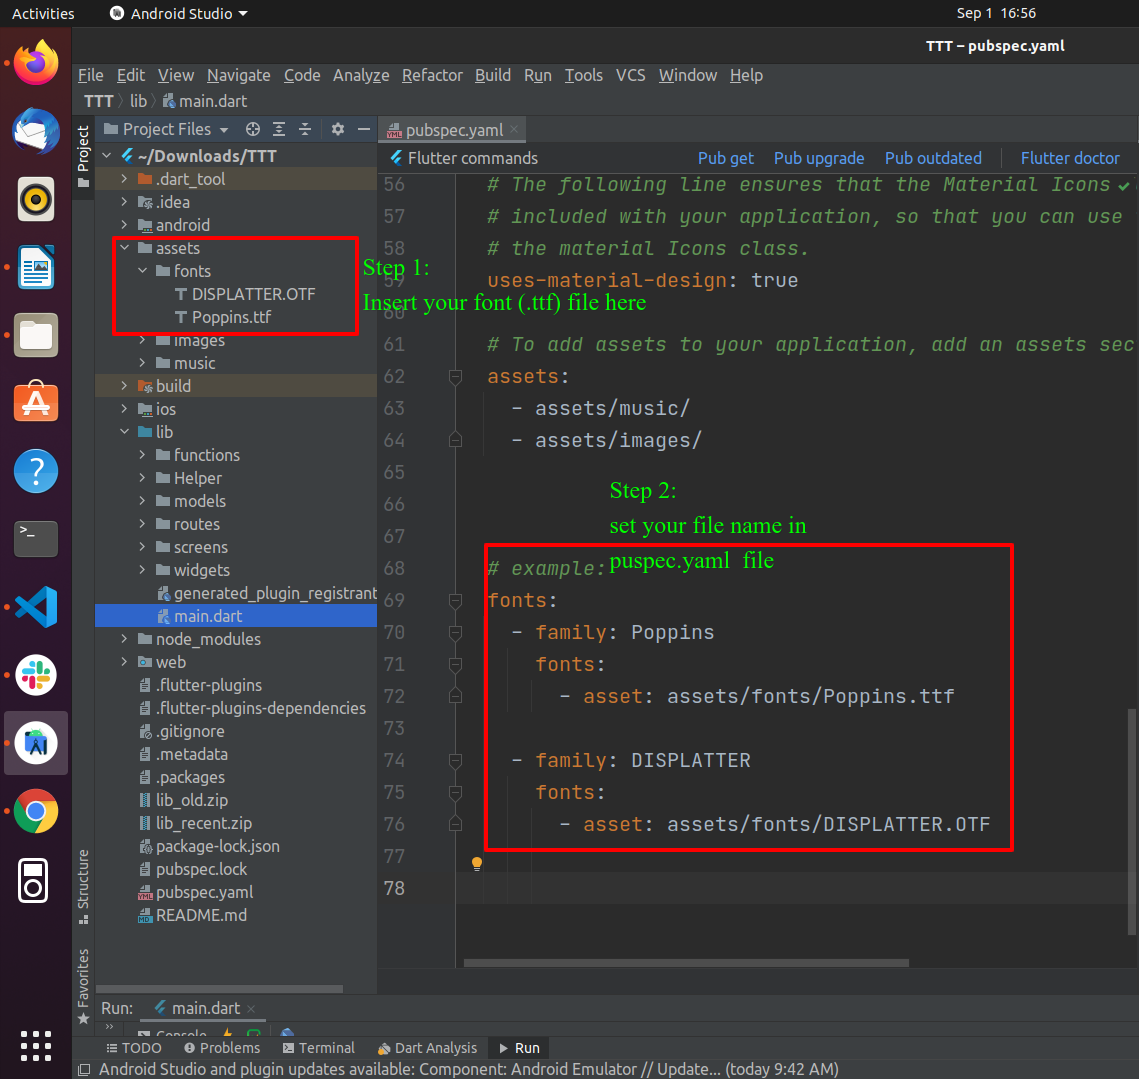The image size is (1139, 1079).
Task: Toggle the Project tool window side tab
Action: pos(83,156)
